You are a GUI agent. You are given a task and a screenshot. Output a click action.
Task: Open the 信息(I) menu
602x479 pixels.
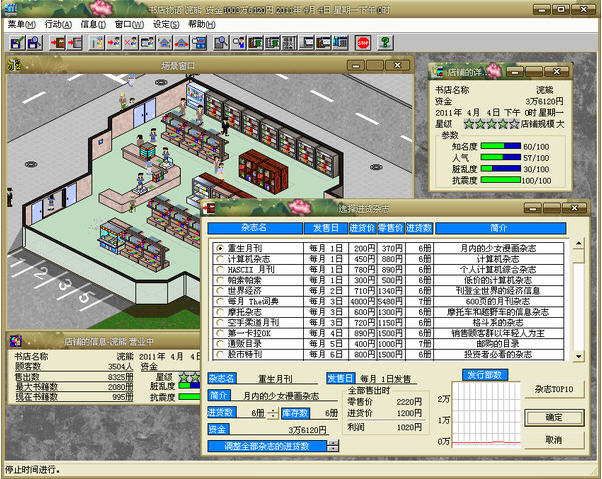(x=93, y=24)
